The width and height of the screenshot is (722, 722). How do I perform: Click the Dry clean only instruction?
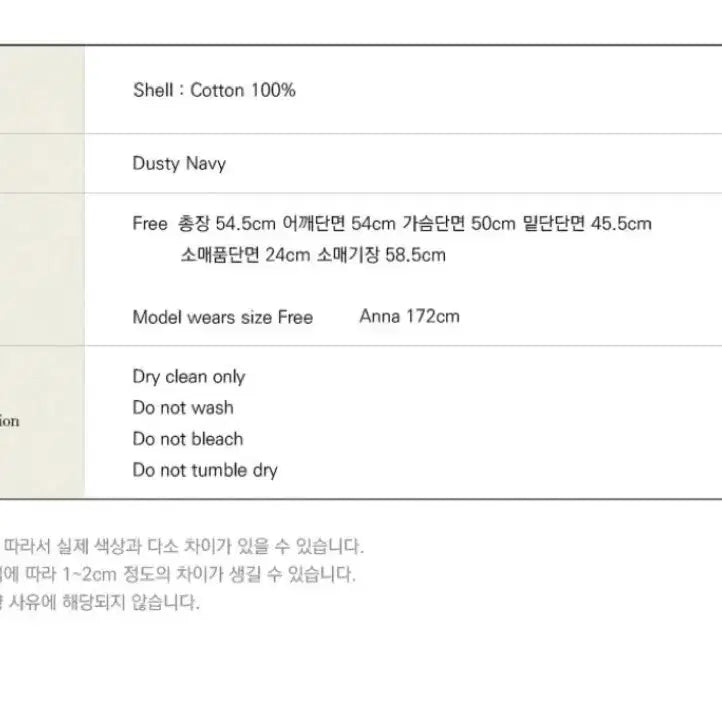[188, 377]
